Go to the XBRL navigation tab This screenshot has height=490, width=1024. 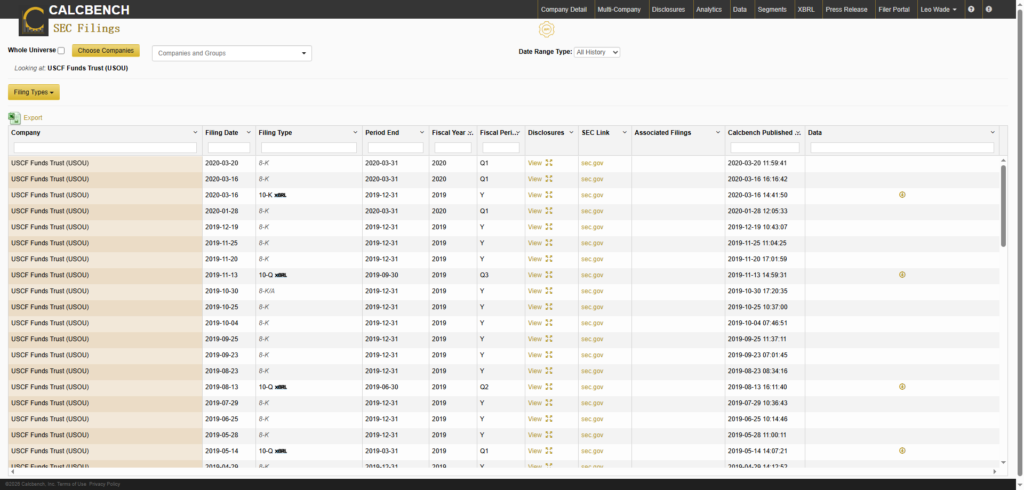(806, 9)
